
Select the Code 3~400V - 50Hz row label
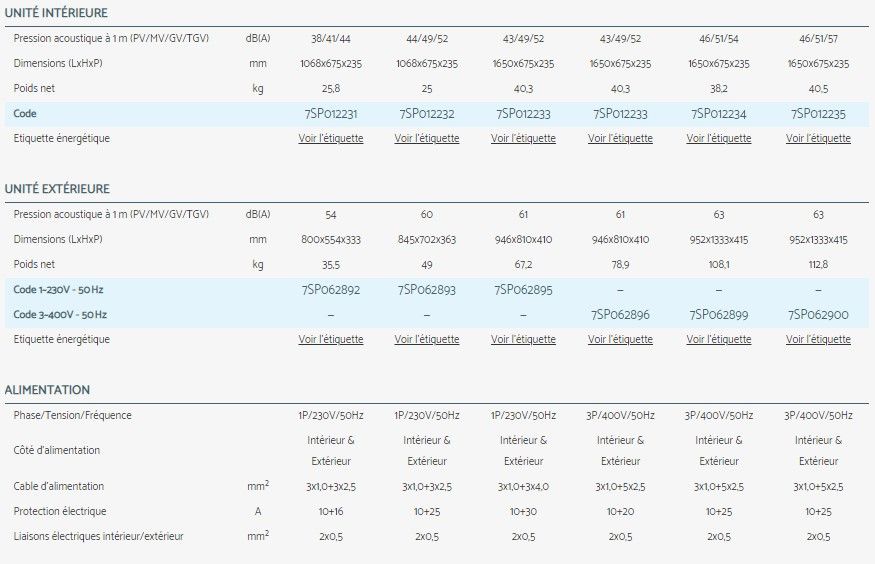point(60,315)
